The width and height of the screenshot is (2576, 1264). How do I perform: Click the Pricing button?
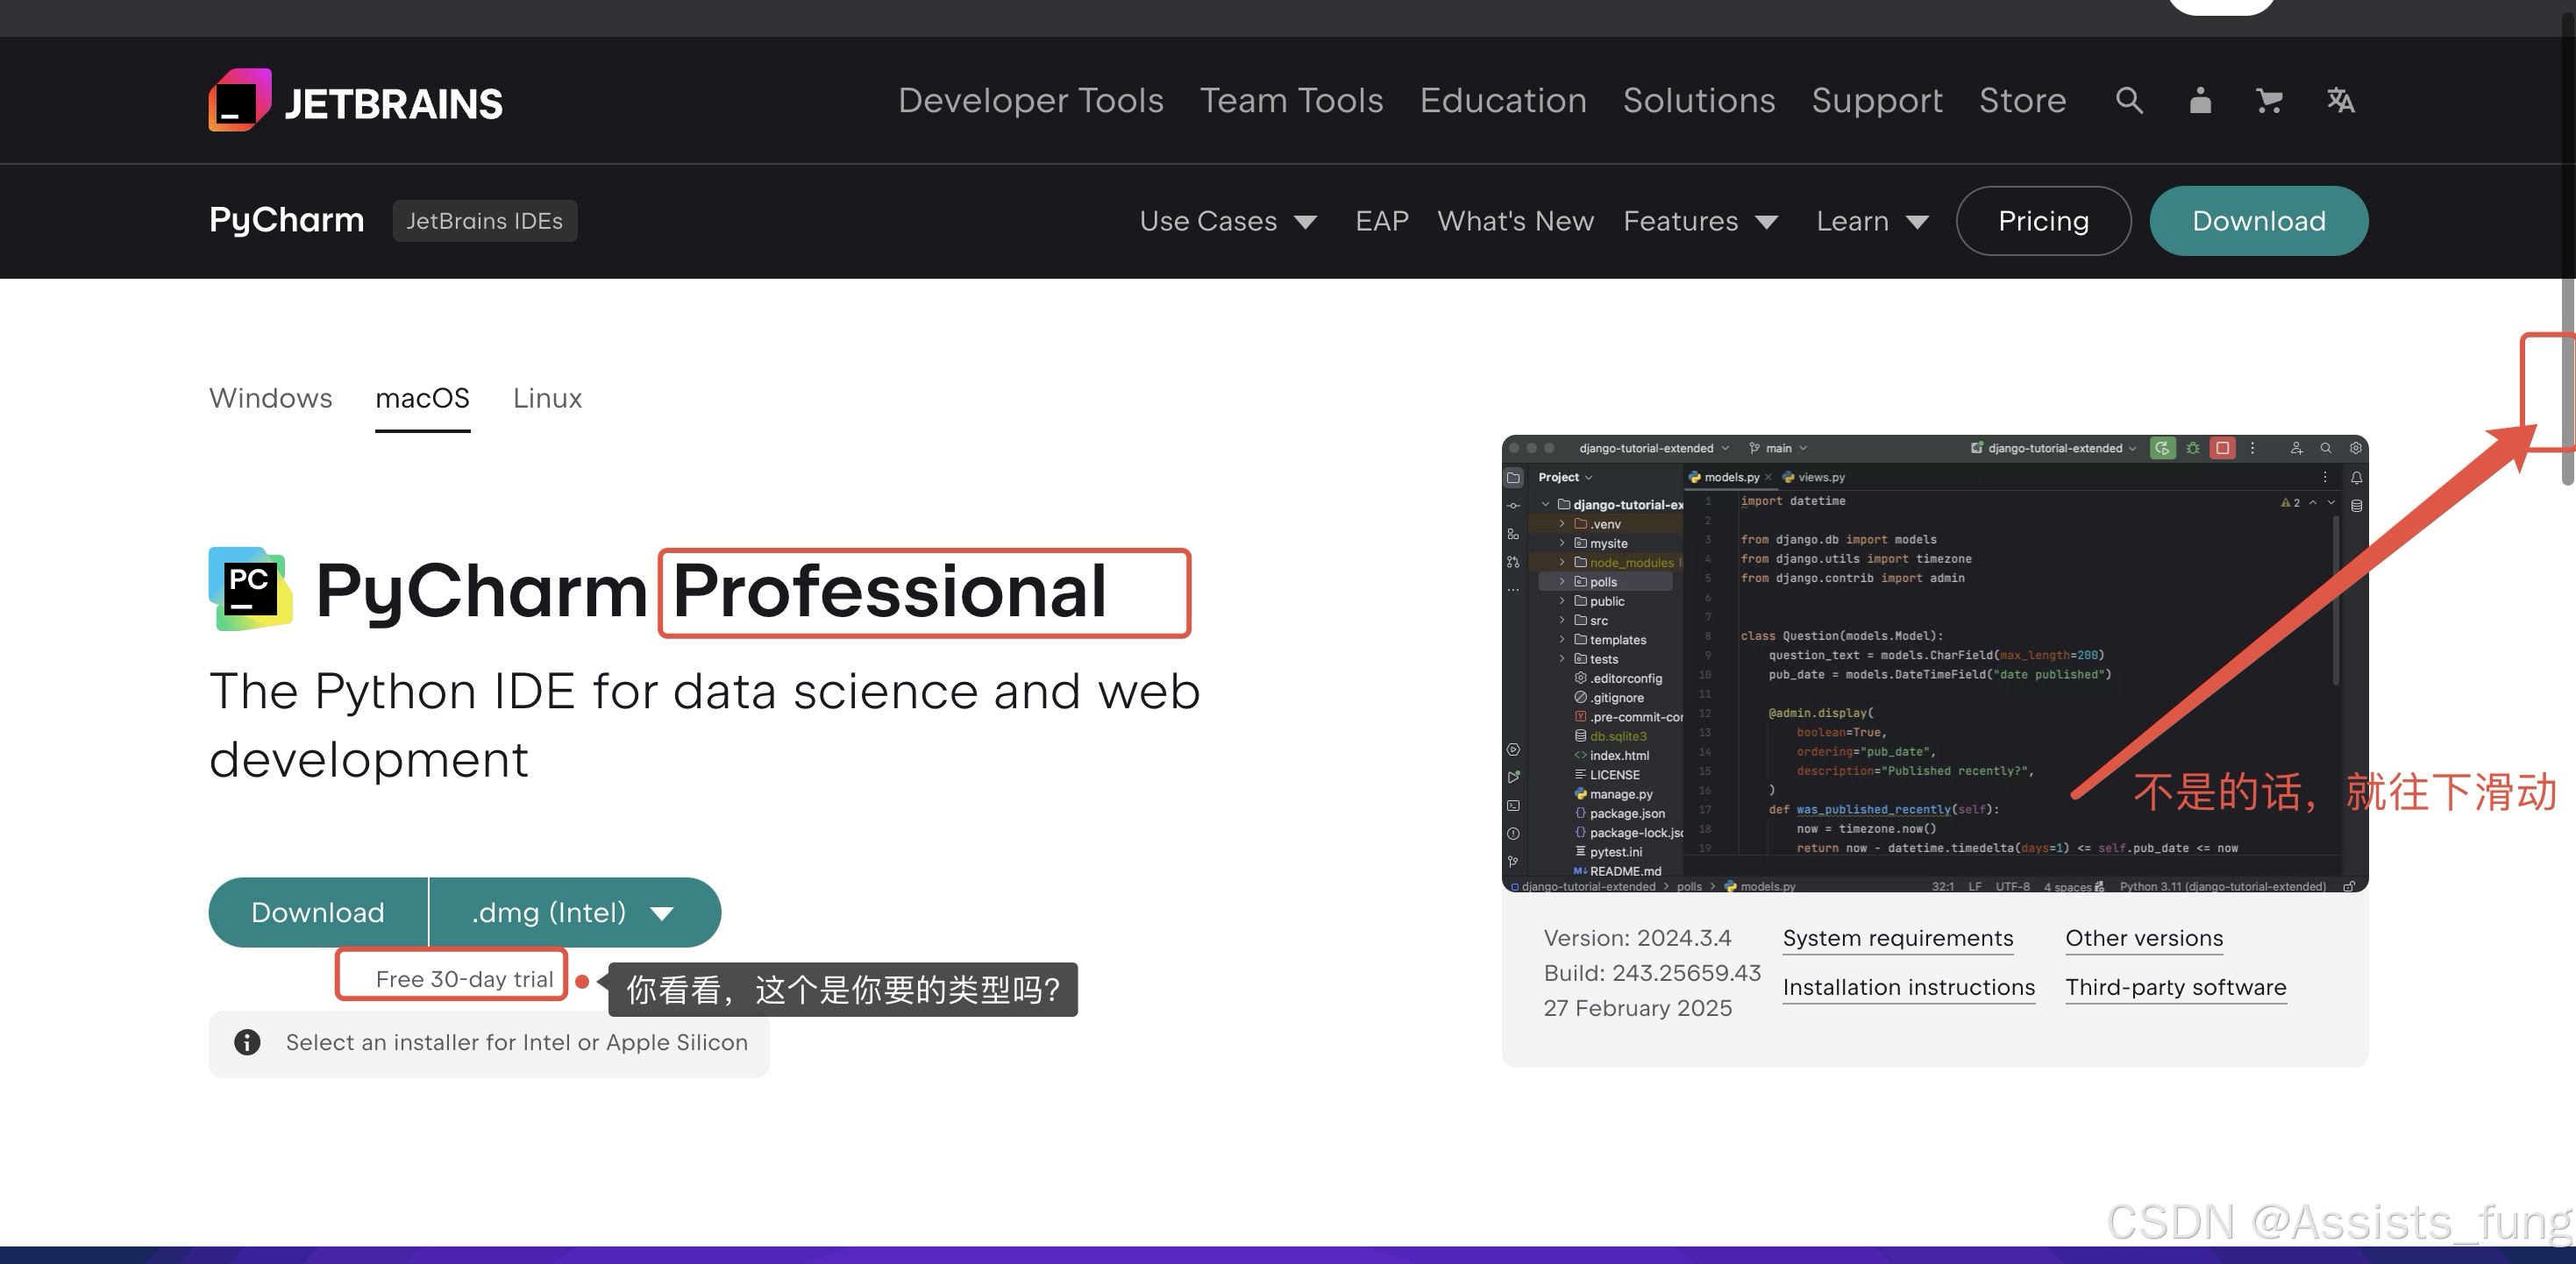click(x=2043, y=221)
